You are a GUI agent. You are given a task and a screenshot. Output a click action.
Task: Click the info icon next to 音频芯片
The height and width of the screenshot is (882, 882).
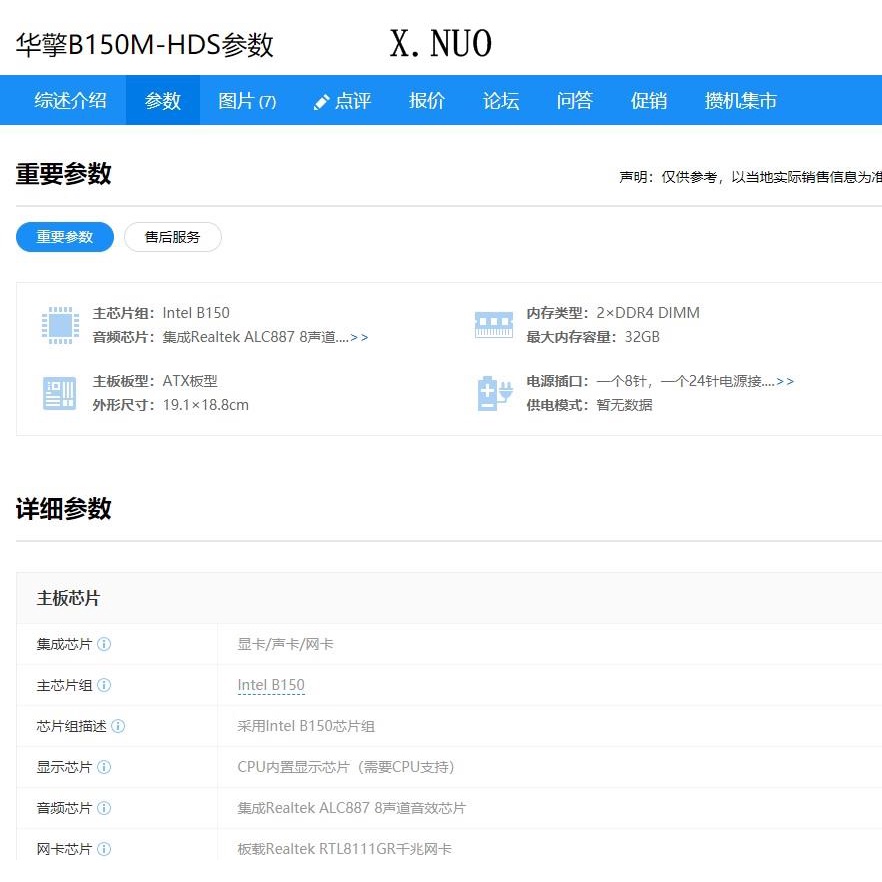tap(104, 808)
